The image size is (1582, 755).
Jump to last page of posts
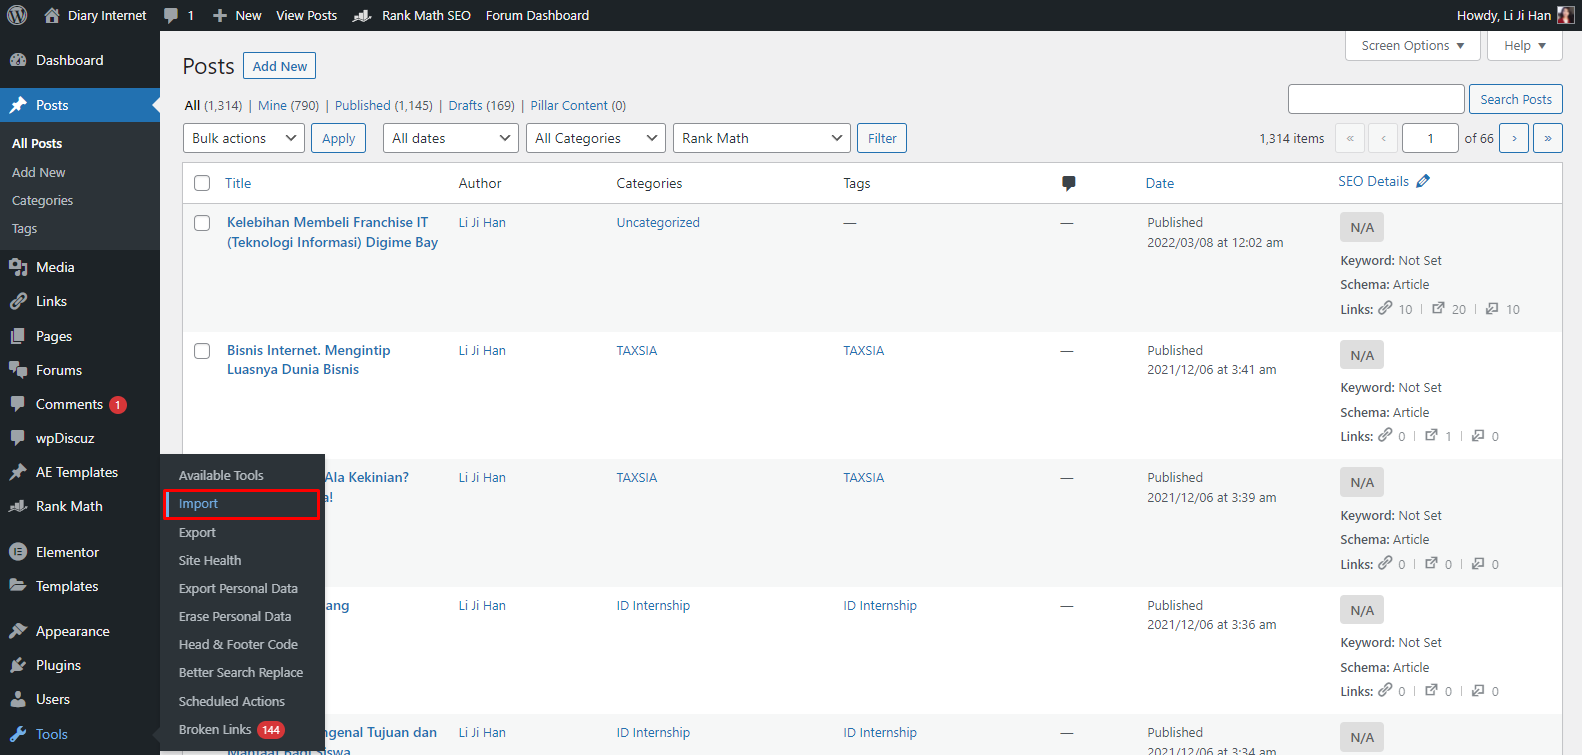click(1548, 138)
